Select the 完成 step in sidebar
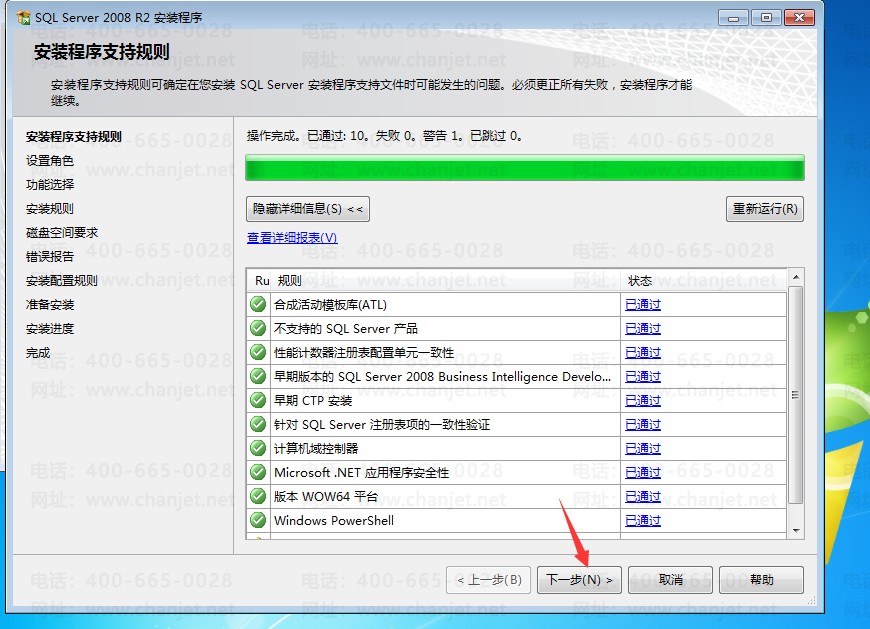 tap(38, 353)
